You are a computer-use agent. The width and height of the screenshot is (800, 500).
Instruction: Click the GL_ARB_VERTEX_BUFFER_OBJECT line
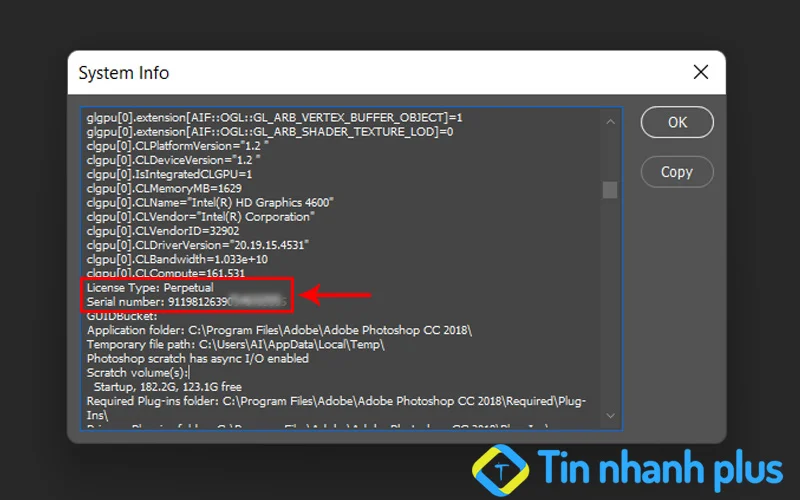coord(274,117)
